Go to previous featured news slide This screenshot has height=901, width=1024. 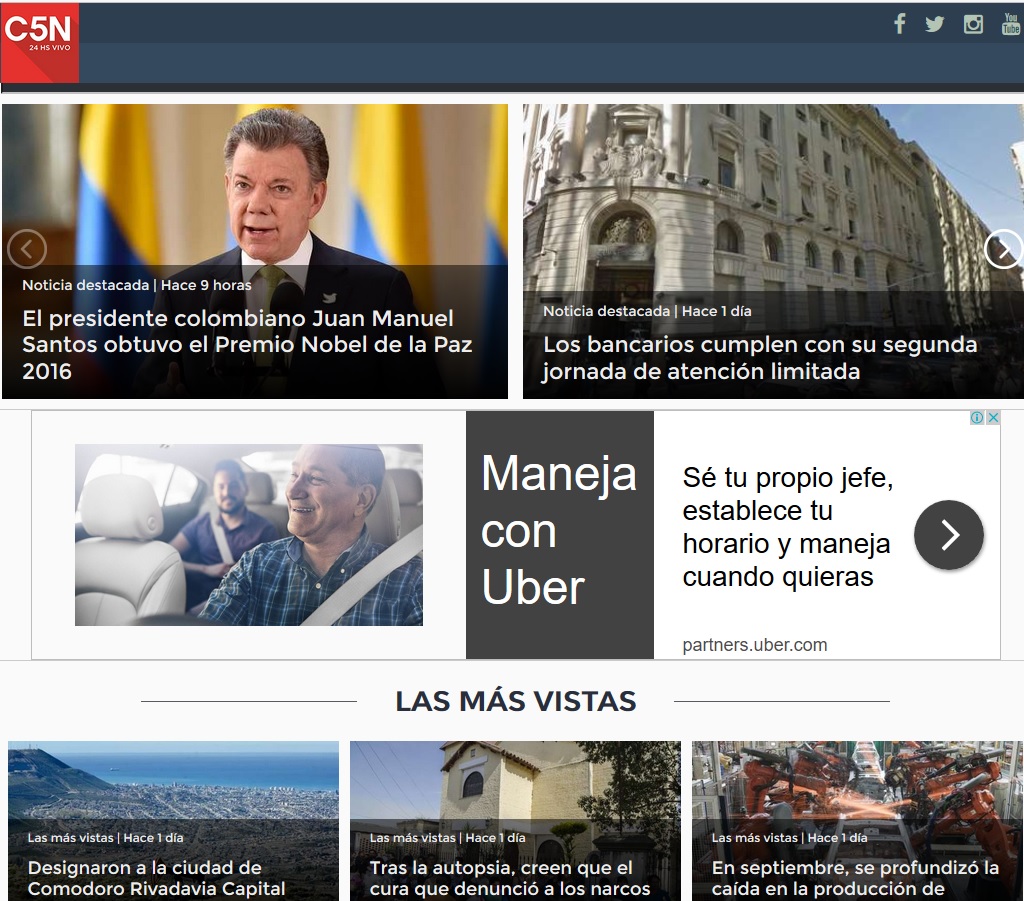pos(27,249)
